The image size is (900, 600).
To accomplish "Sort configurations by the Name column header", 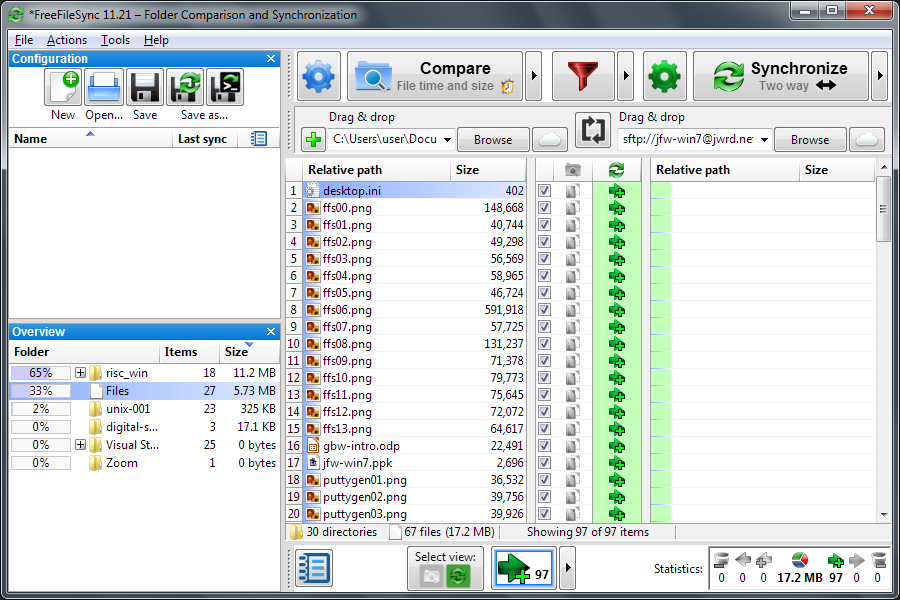I will [x=90, y=139].
